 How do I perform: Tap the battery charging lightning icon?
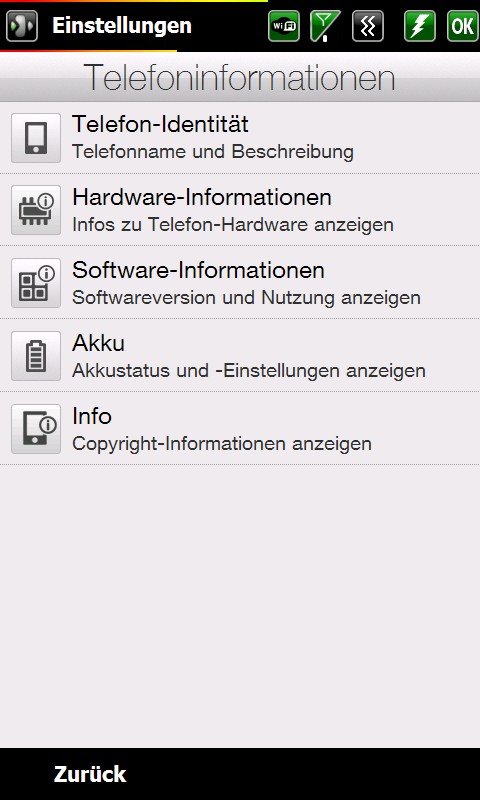click(420, 26)
